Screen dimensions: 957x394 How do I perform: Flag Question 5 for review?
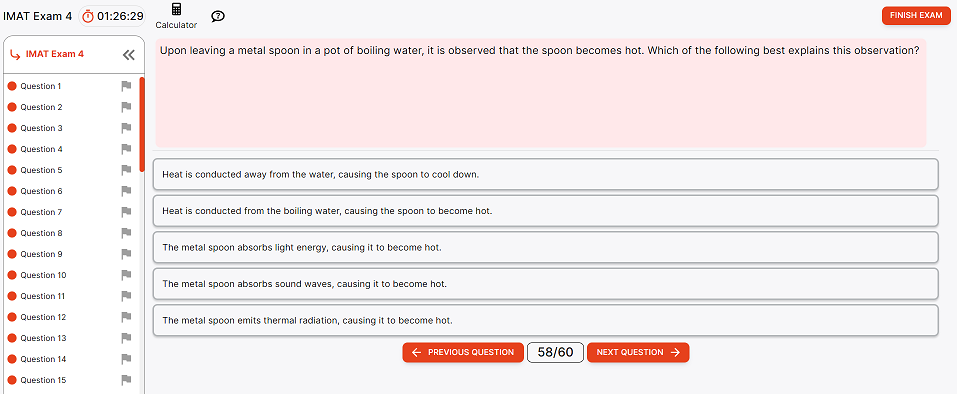pyautogui.click(x=126, y=170)
